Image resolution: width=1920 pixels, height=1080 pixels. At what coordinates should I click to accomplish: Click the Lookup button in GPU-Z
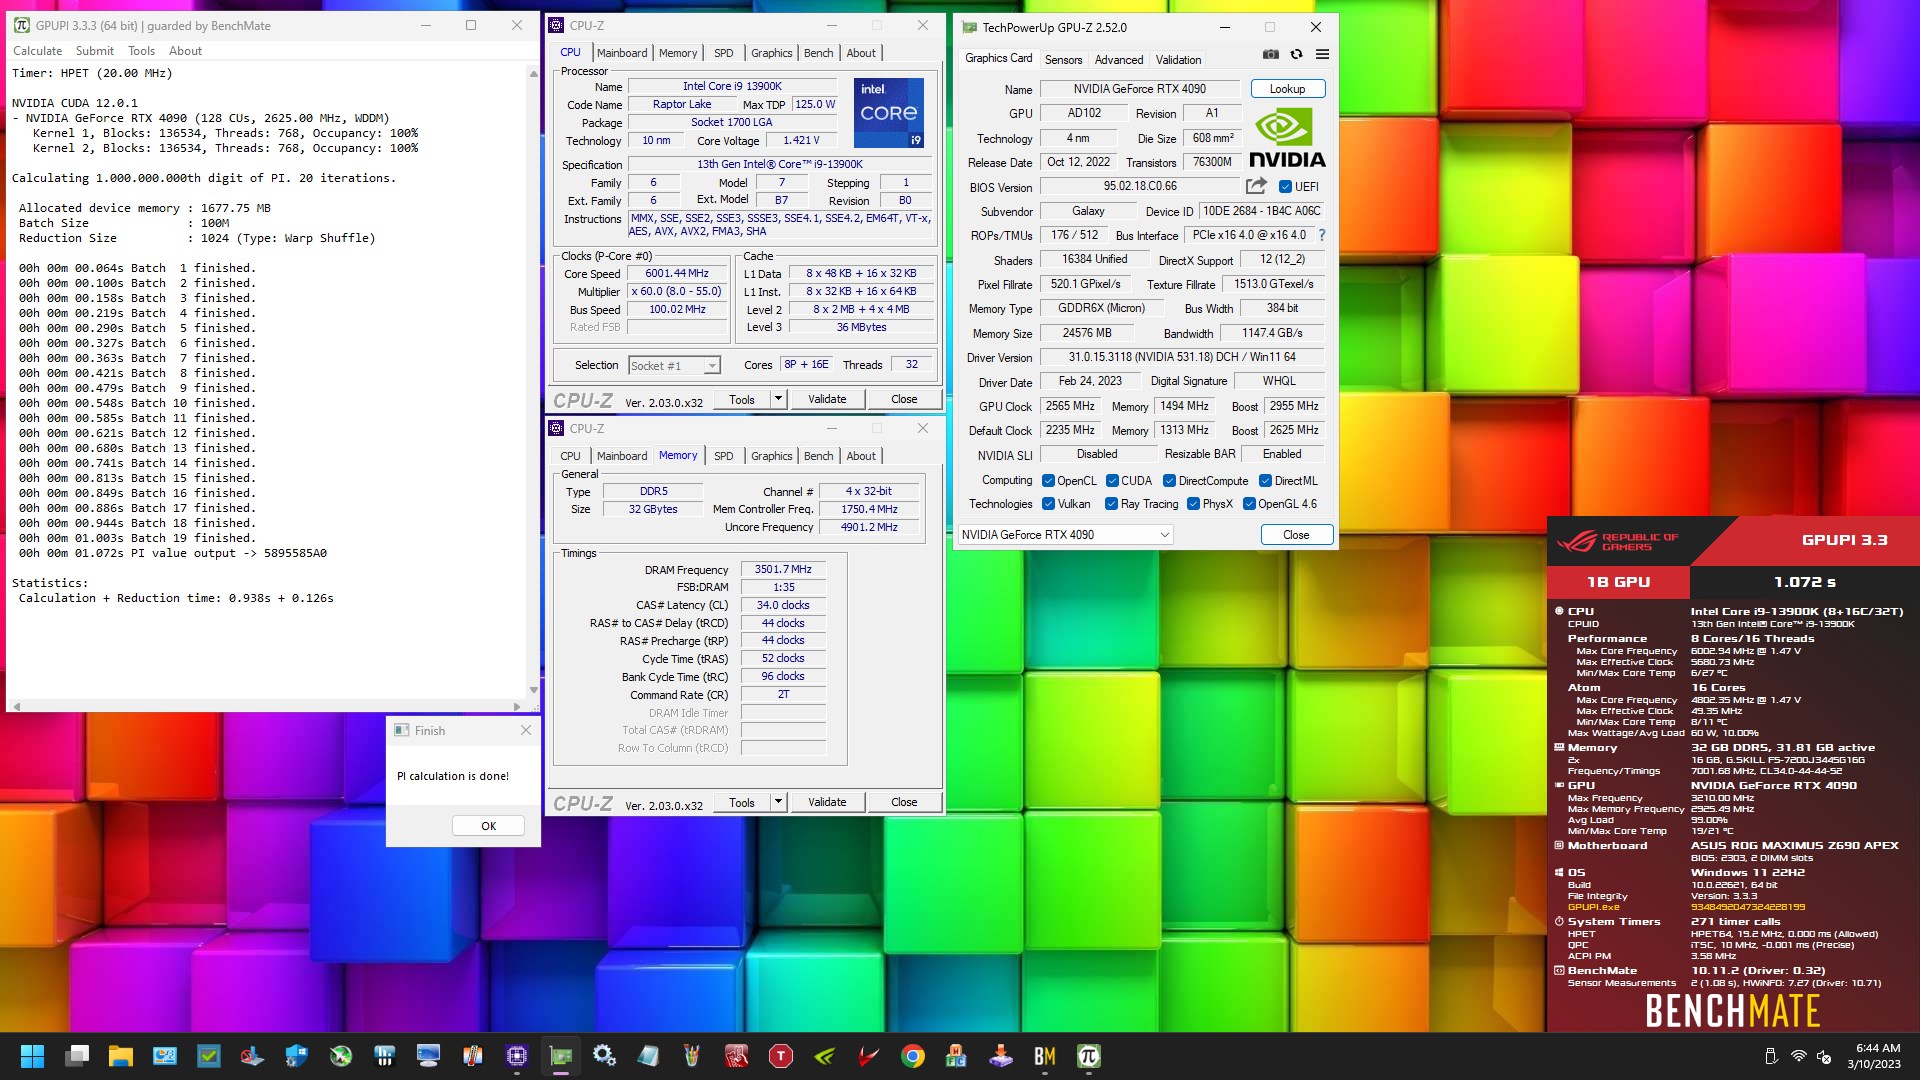[x=1287, y=89]
